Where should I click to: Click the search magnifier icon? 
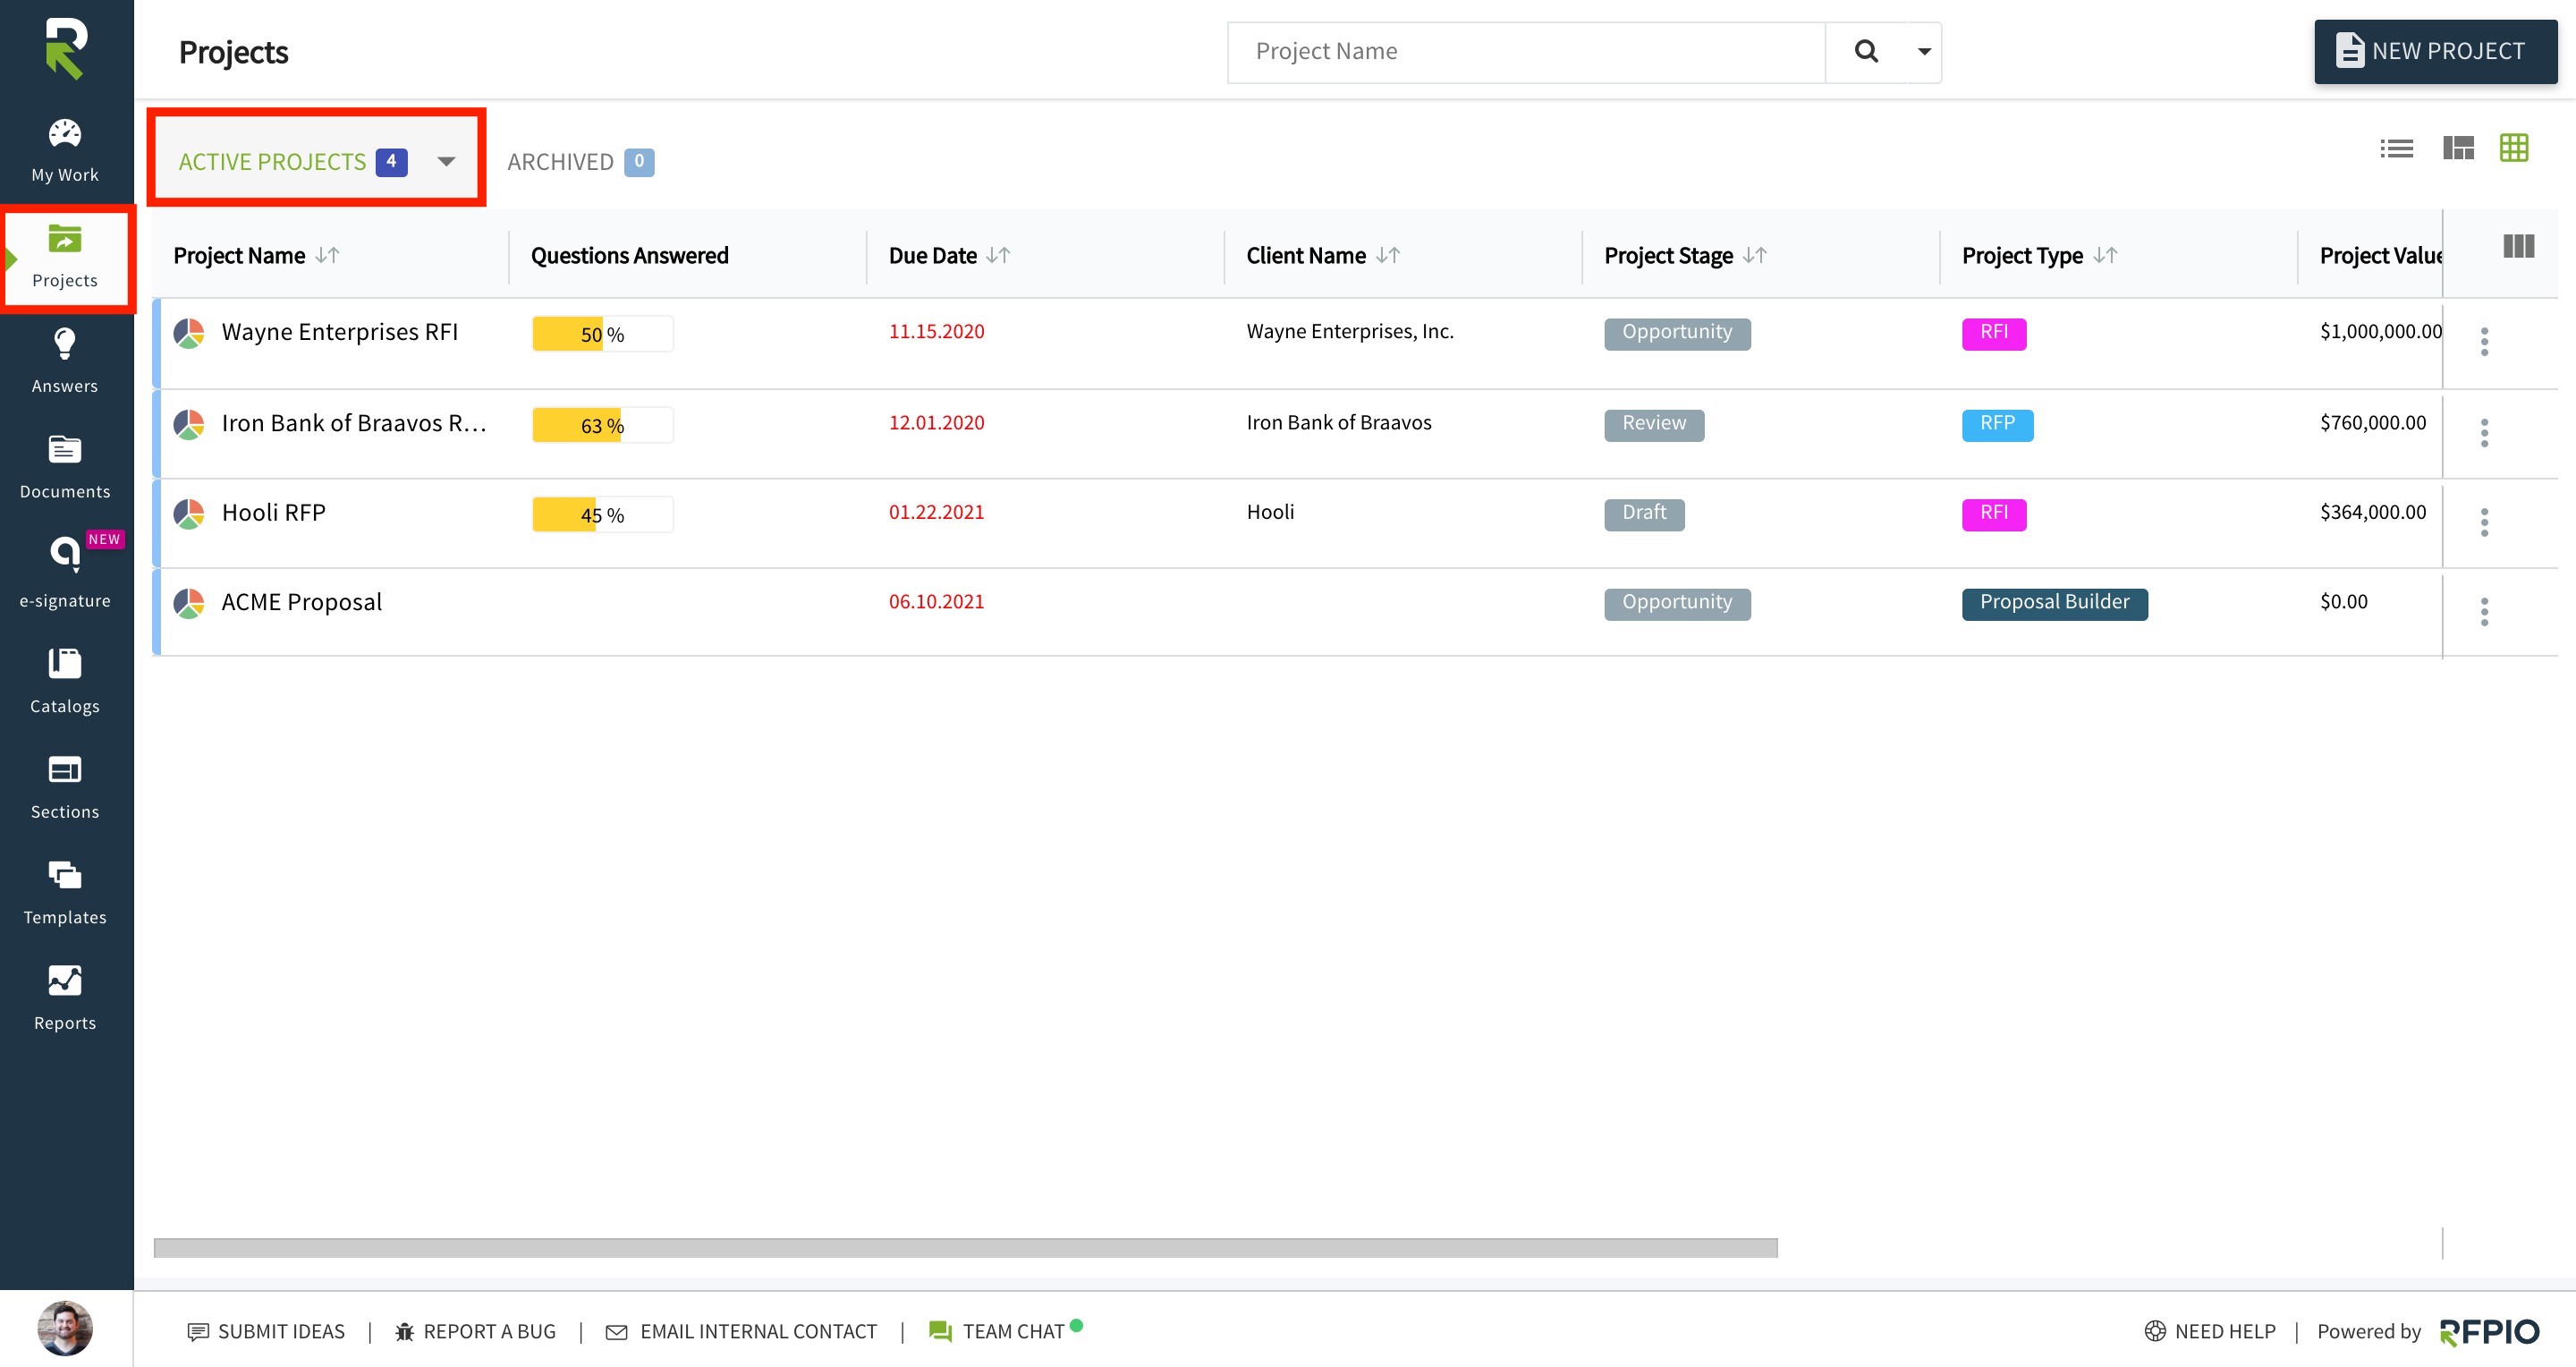click(1866, 51)
